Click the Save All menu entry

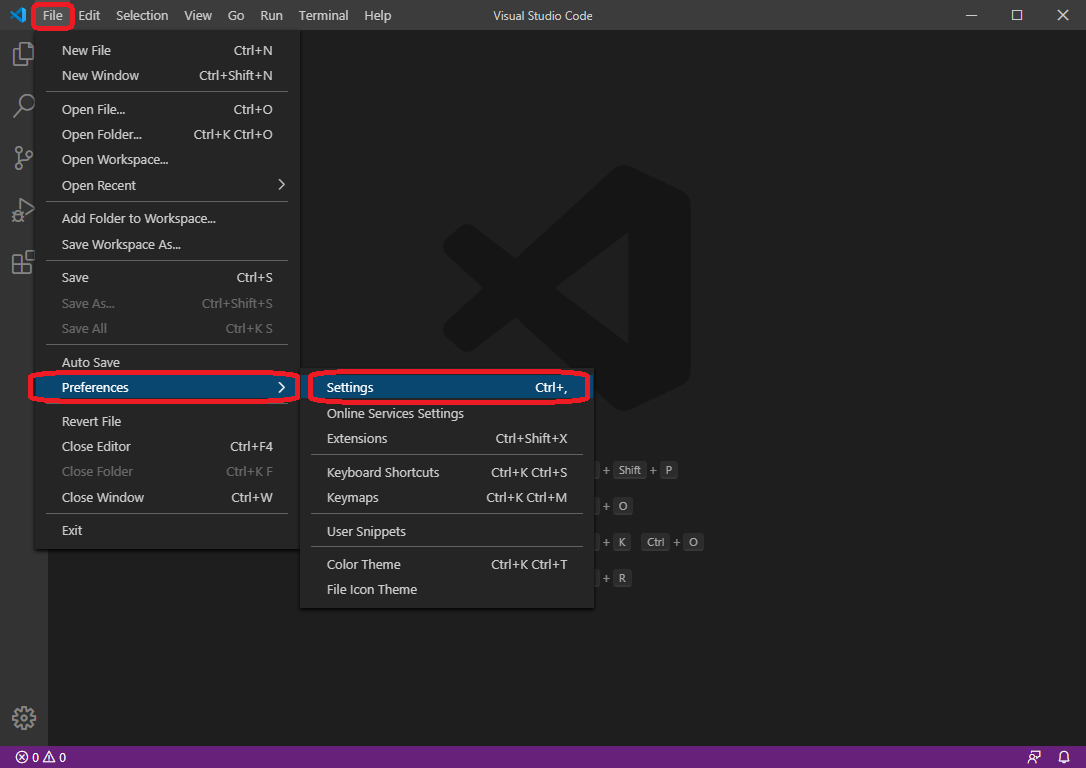[x=167, y=328]
